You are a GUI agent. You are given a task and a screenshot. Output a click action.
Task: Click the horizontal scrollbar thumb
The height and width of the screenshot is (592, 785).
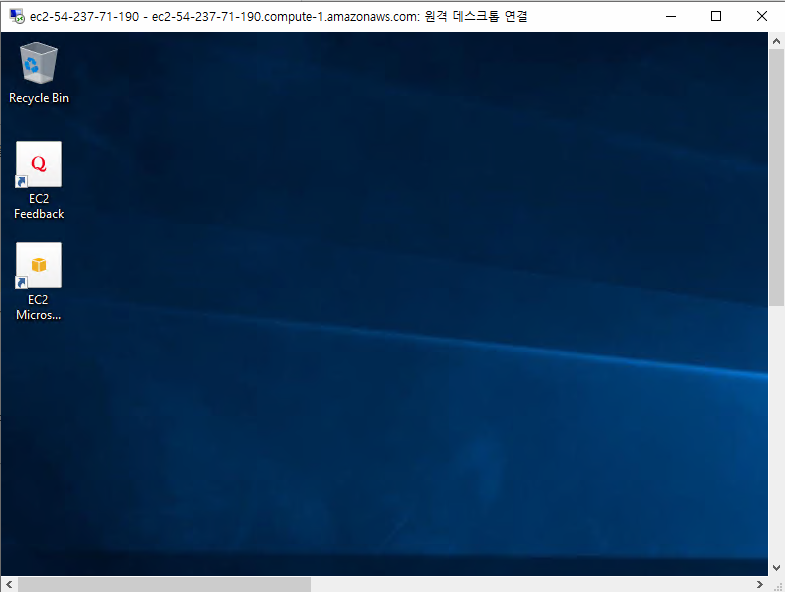[164, 584]
